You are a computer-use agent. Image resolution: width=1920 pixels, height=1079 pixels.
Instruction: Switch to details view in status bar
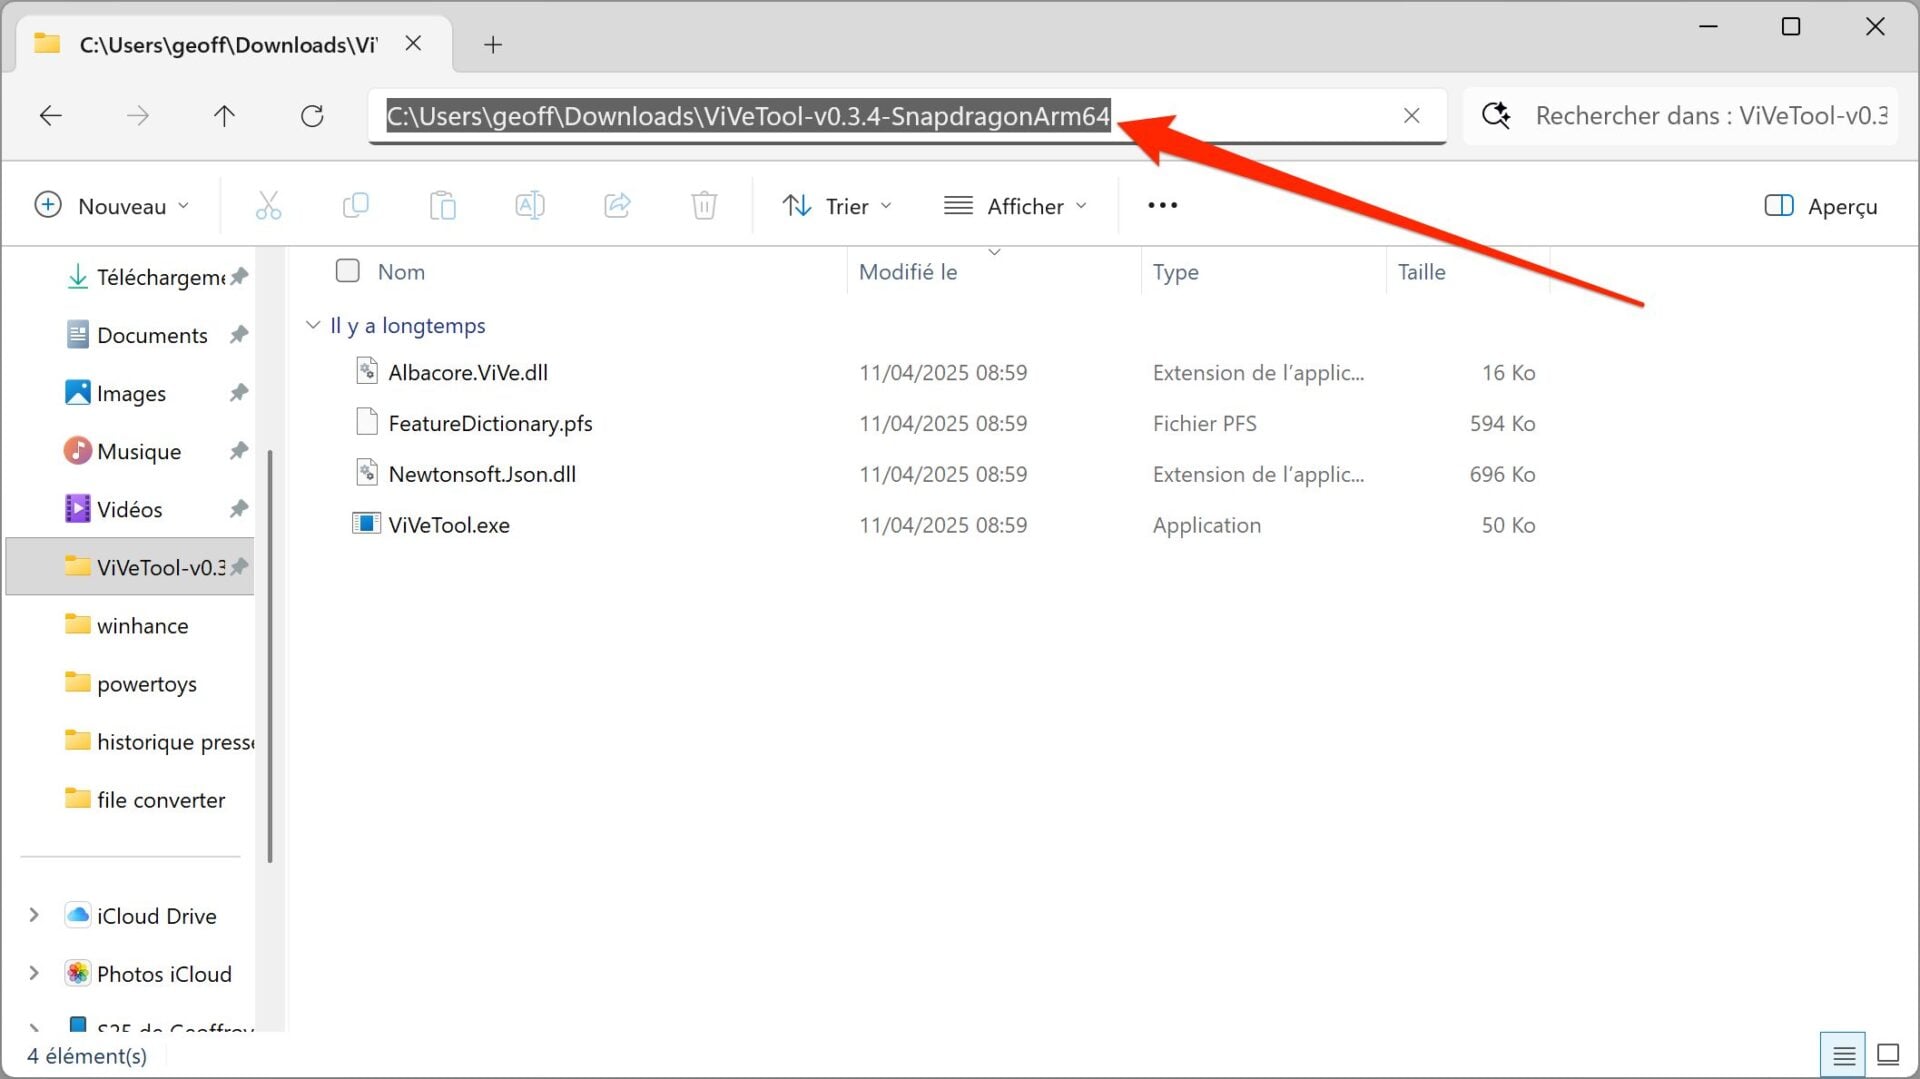(1843, 1055)
